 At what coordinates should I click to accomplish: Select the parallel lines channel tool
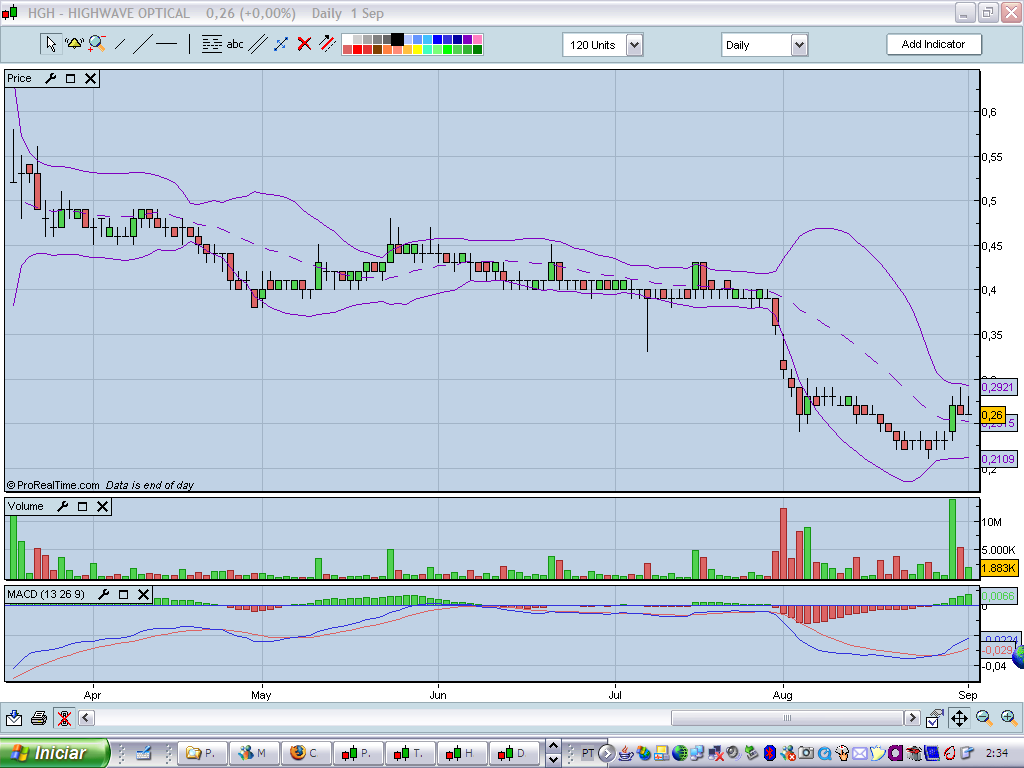[258, 44]
